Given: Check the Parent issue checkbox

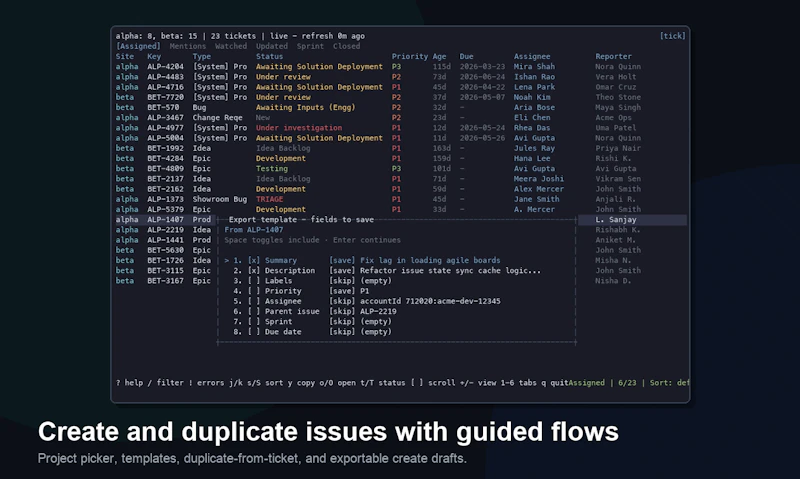Looking at the screenshot, I should 254,312.
